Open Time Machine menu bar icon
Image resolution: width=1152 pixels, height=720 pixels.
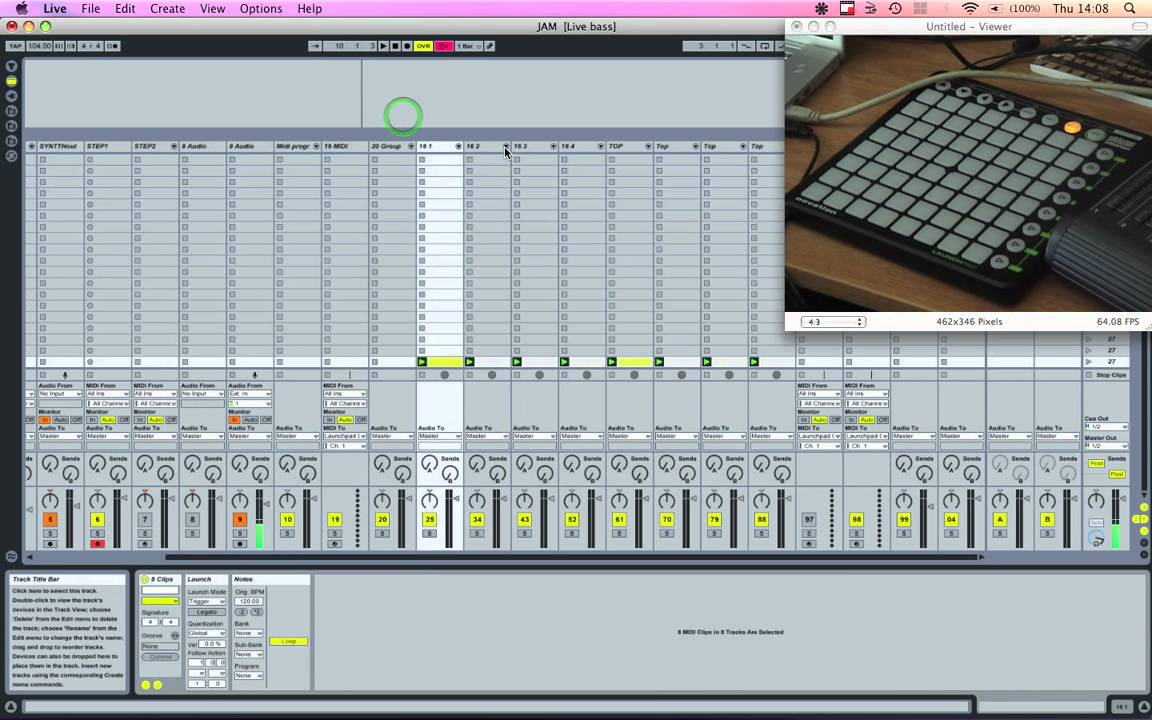(x=895, y=9)
